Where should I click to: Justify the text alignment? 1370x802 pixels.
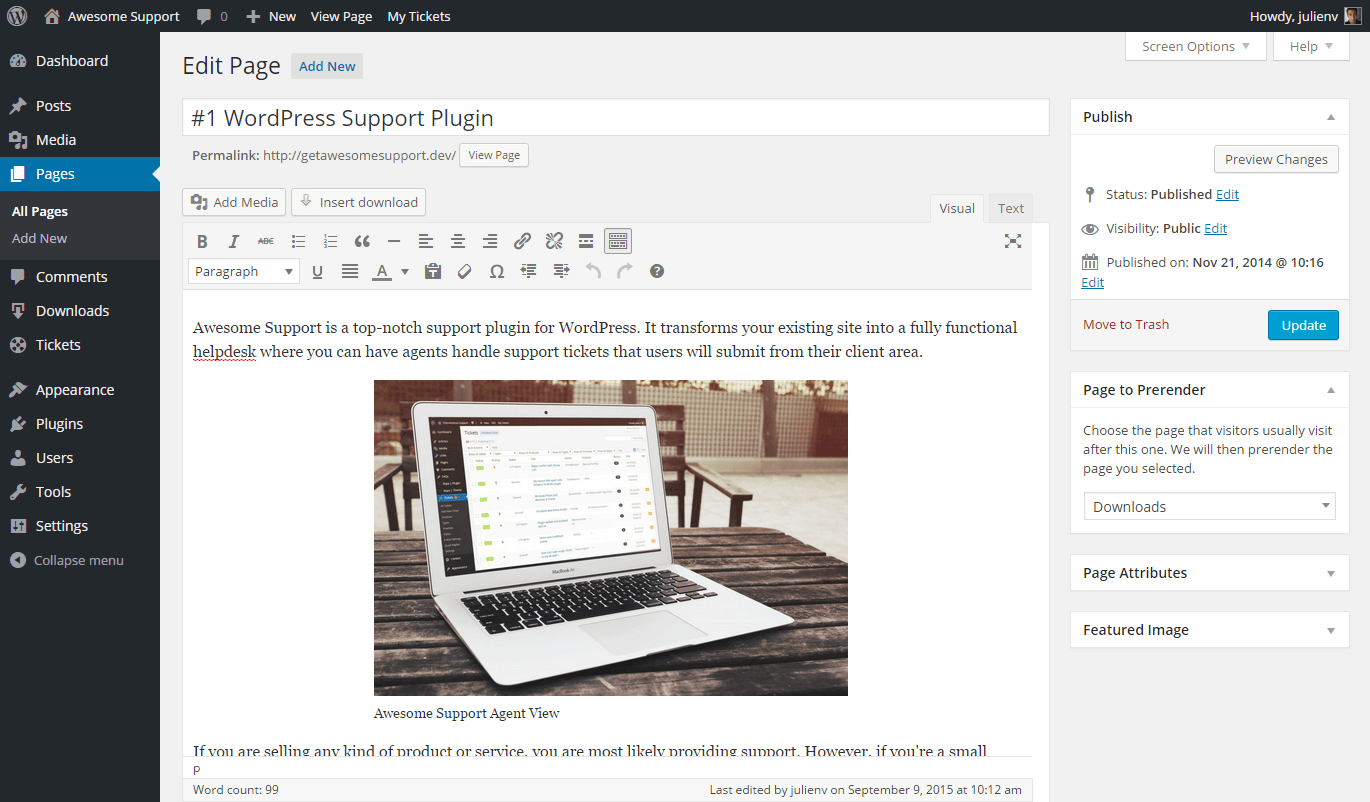(350, 271)
